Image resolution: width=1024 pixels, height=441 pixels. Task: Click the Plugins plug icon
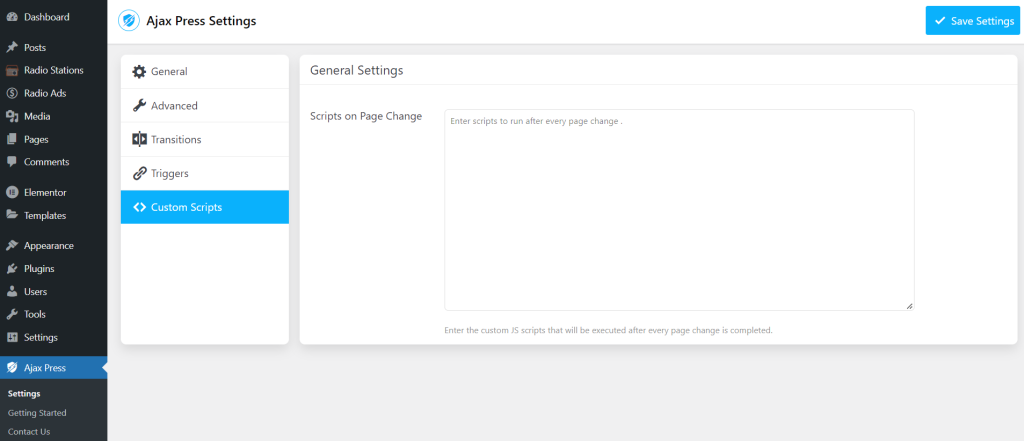[x=12, y=269]
